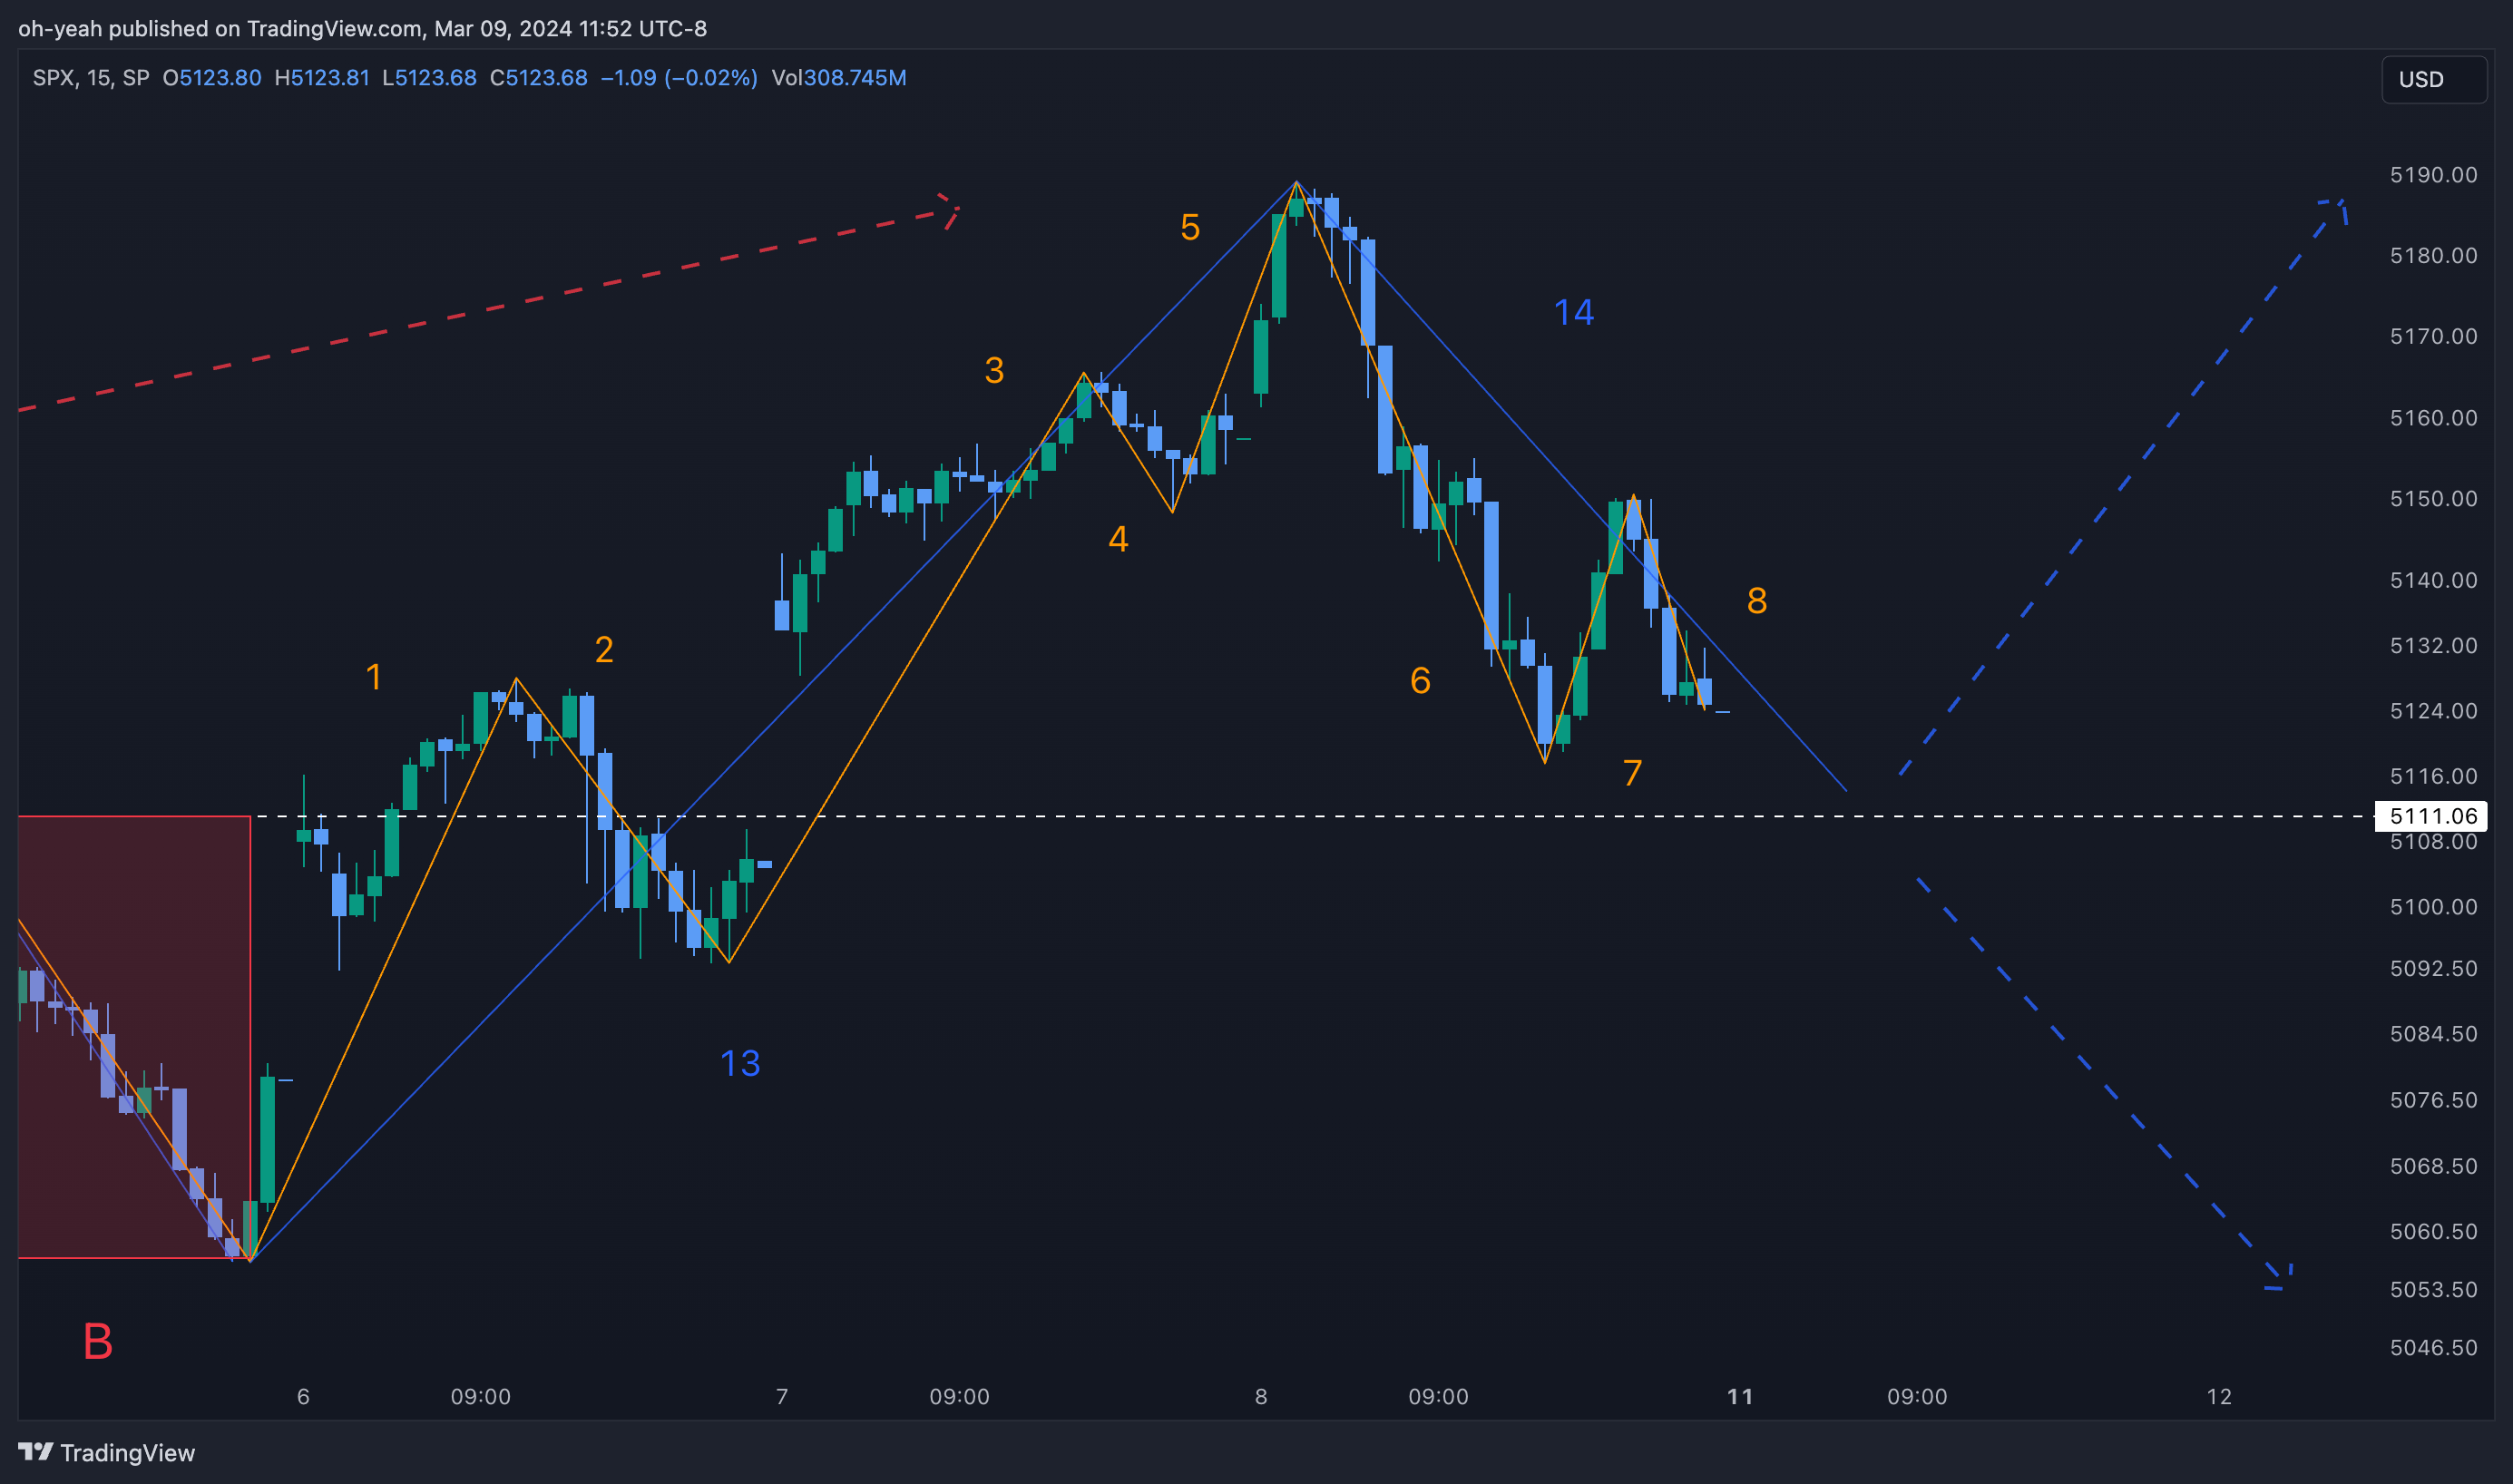This screenshot has height=1484, width=2513.
Task: Click the orange wave label 8
Action: [1756, 601]
